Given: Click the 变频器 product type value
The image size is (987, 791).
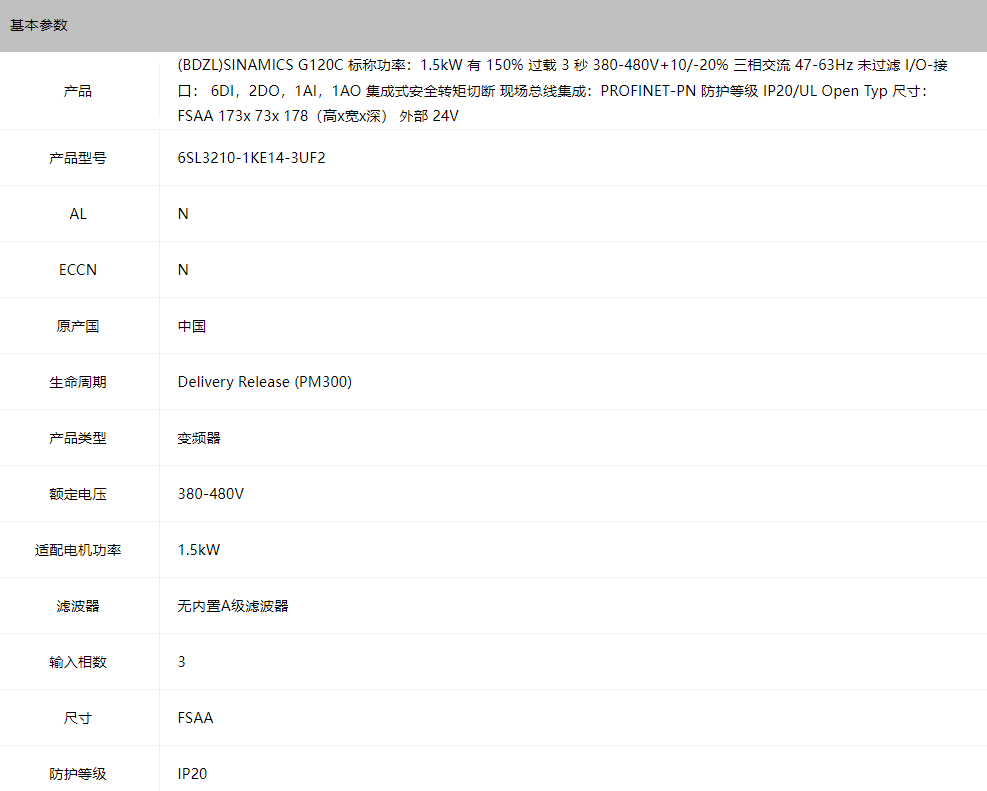Looking at the screenshot, I should (x=199, y=438).
